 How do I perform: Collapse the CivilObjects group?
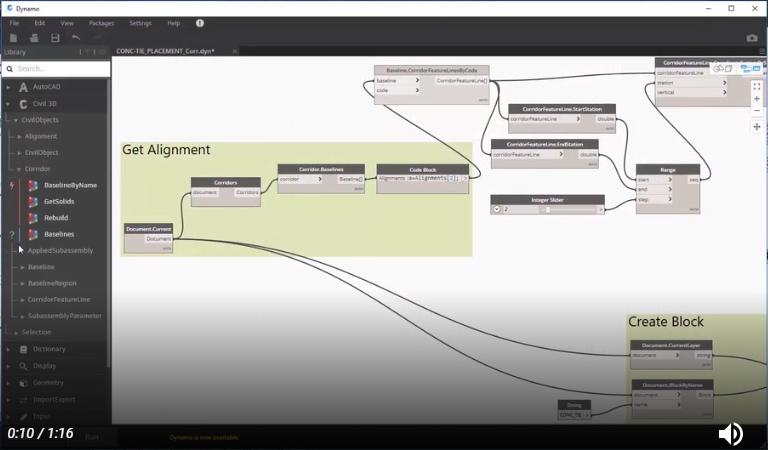click(16, 120)
